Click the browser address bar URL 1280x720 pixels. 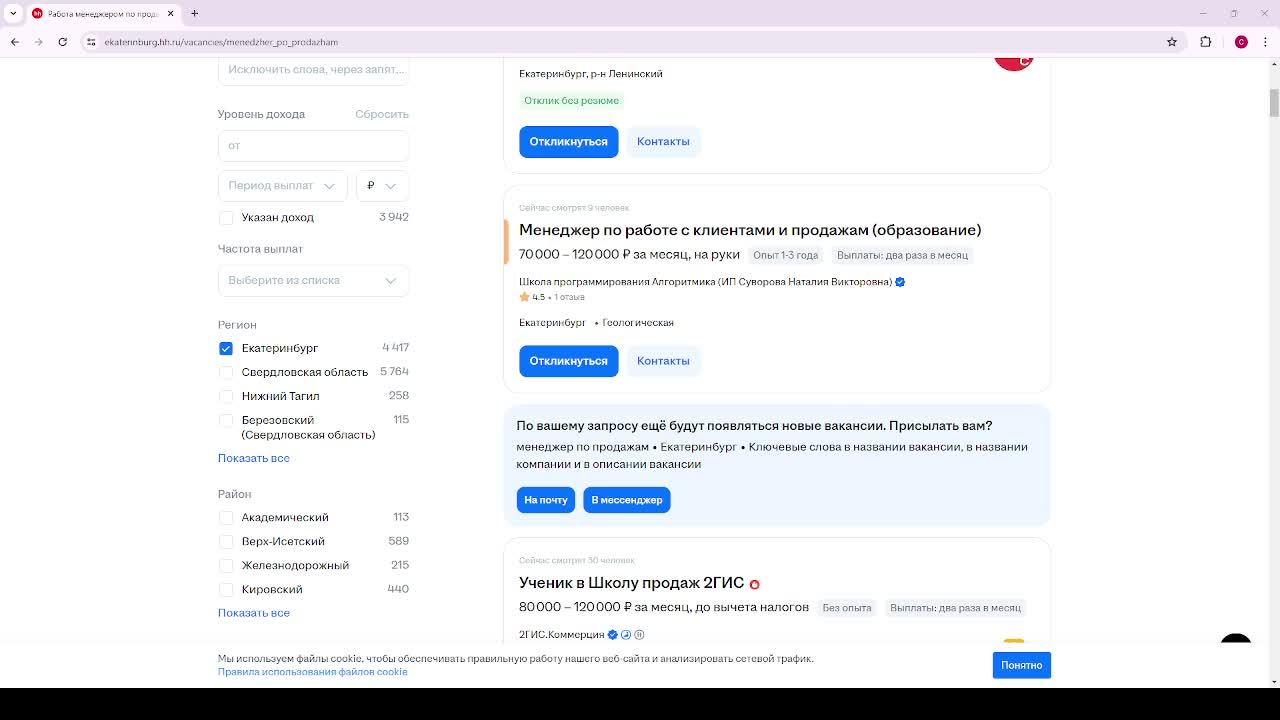pyautogui.click(x=221, y=42)
